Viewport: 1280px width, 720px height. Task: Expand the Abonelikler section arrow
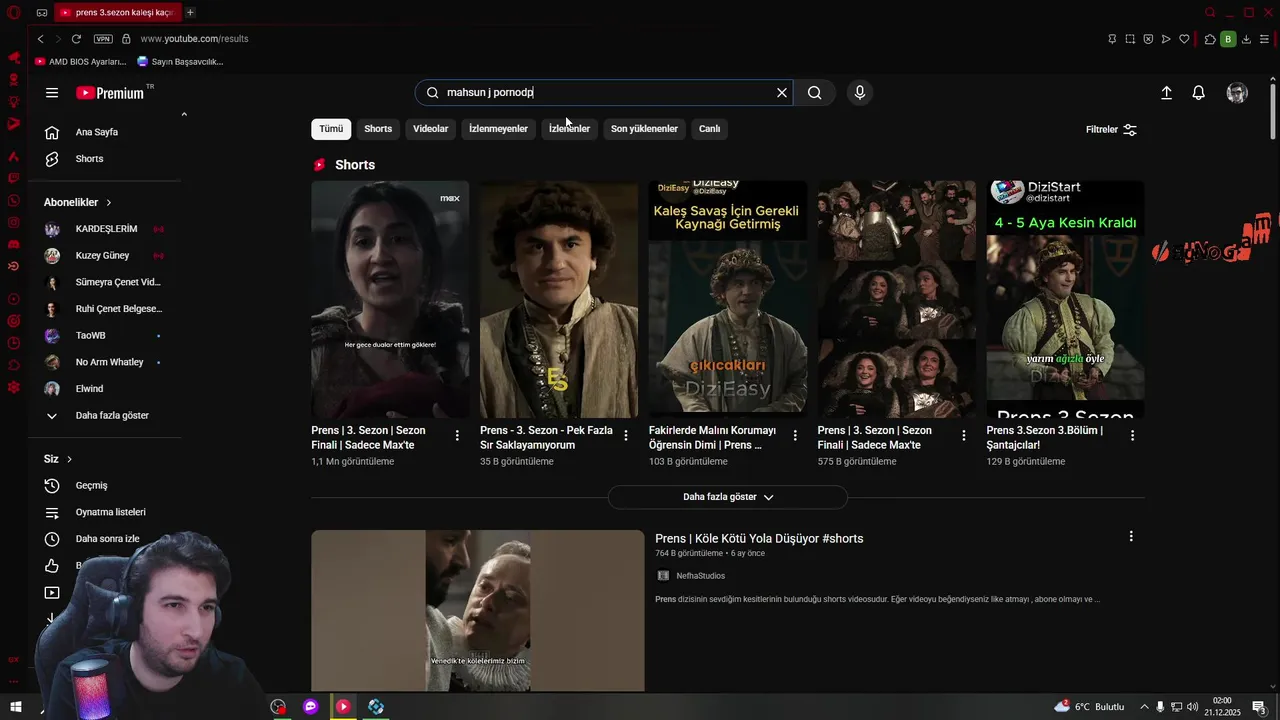coord(109,202)
